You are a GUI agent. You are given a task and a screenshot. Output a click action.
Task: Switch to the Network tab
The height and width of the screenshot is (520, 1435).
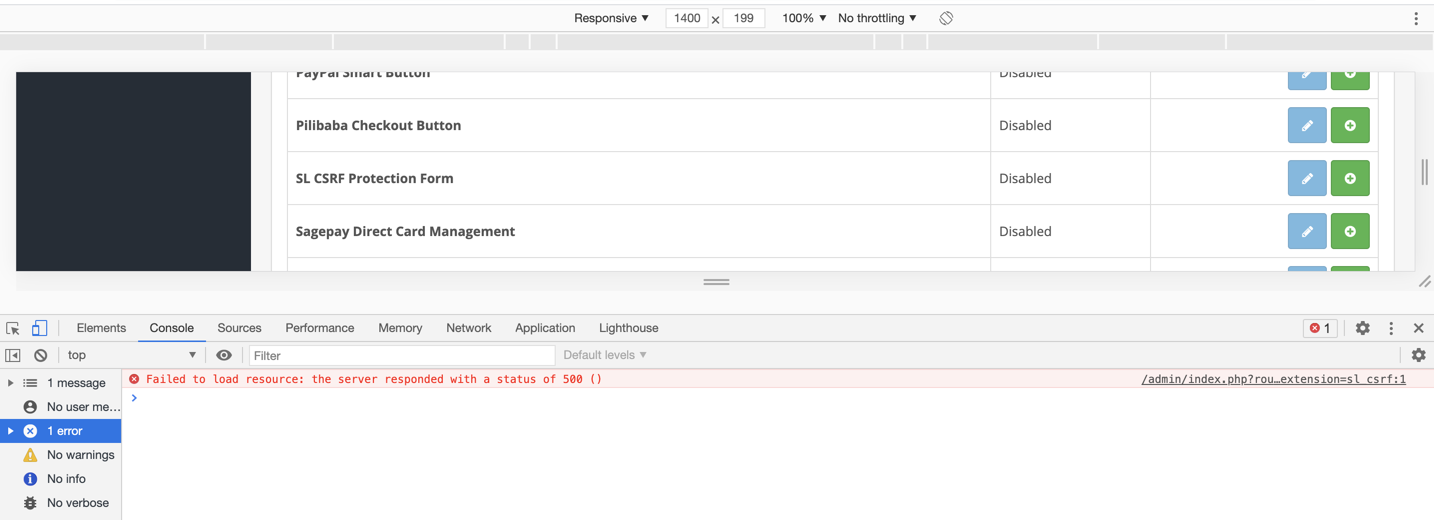[468, 328]
